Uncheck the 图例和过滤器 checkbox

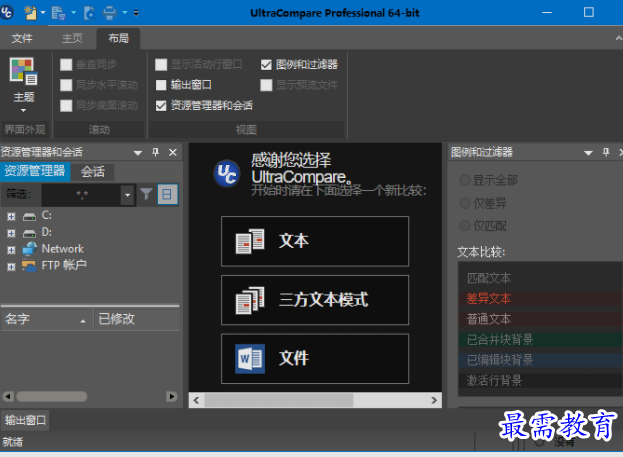click(x=266, y=64)
